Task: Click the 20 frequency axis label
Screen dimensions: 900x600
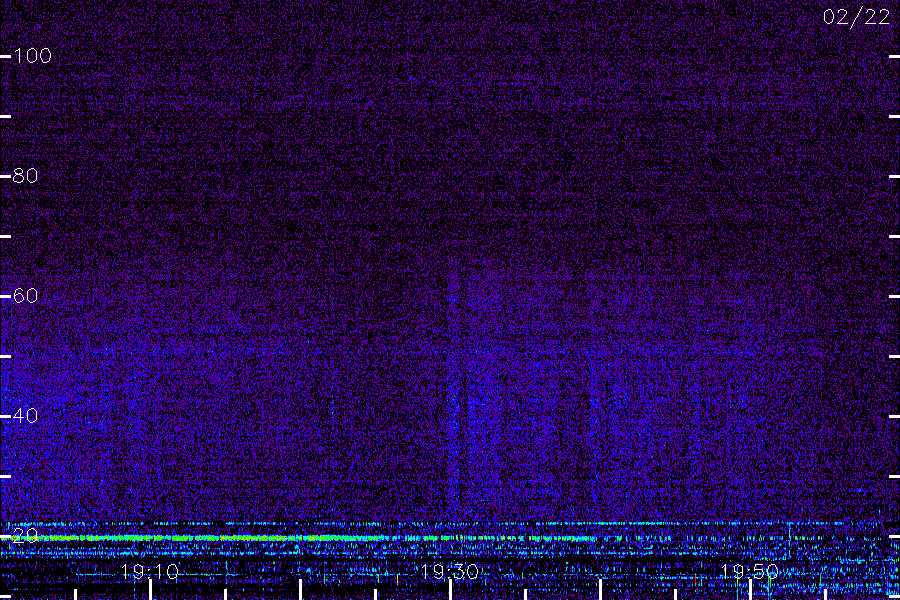Action: (25, 536)
